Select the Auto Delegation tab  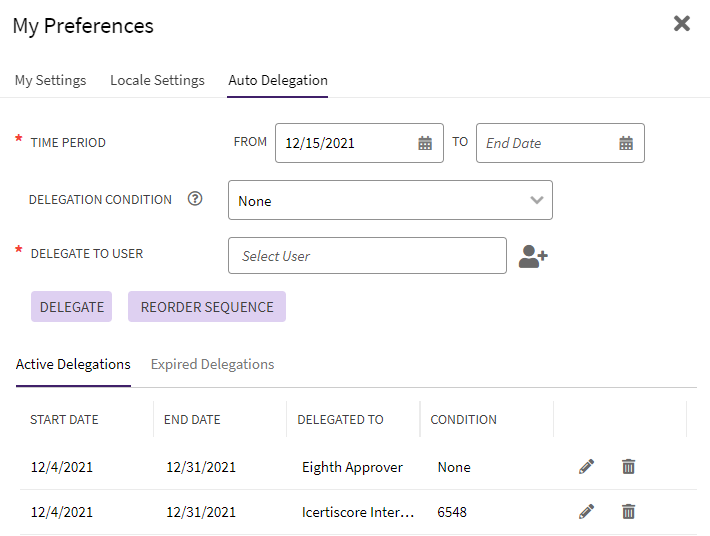[x=278, y=80]
